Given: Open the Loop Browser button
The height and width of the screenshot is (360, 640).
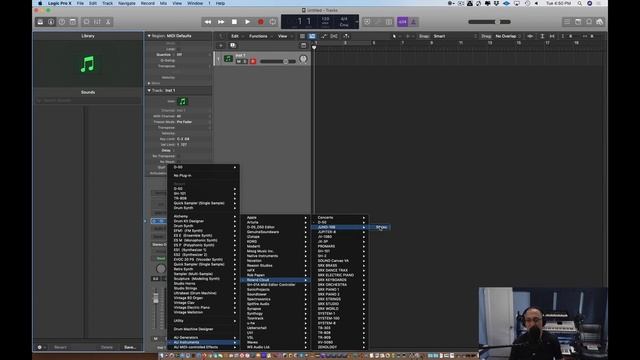Looking at the screenshot, I should tap(589, 22).
